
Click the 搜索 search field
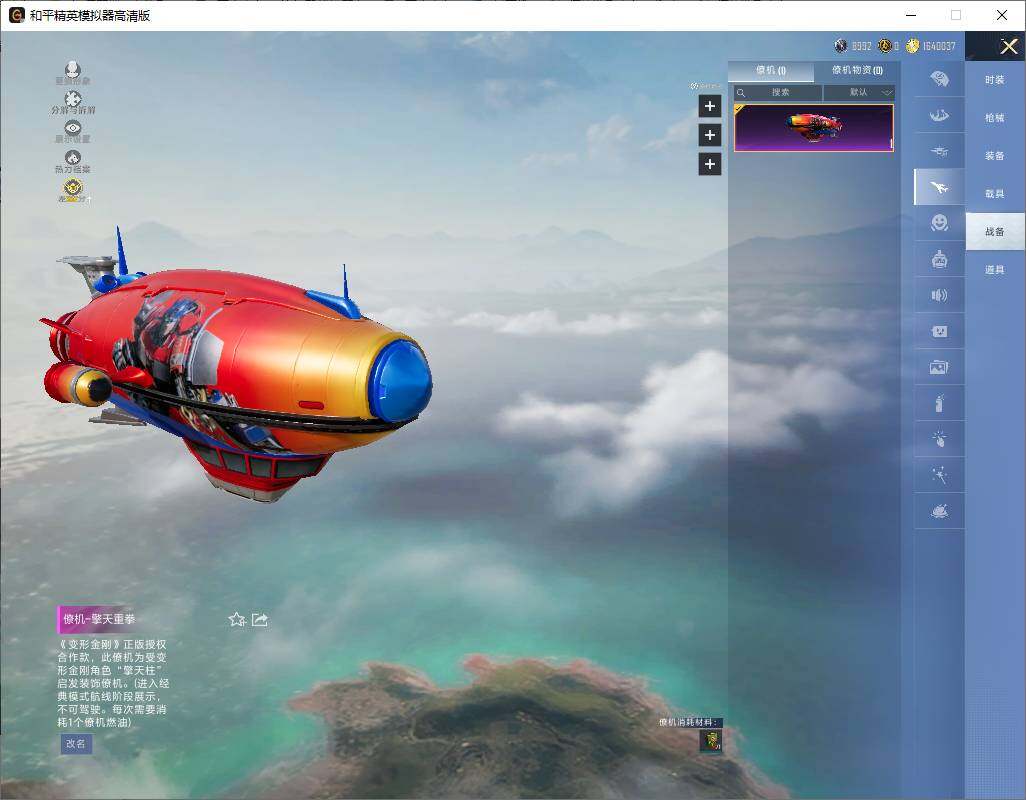[x=777, y=92]
